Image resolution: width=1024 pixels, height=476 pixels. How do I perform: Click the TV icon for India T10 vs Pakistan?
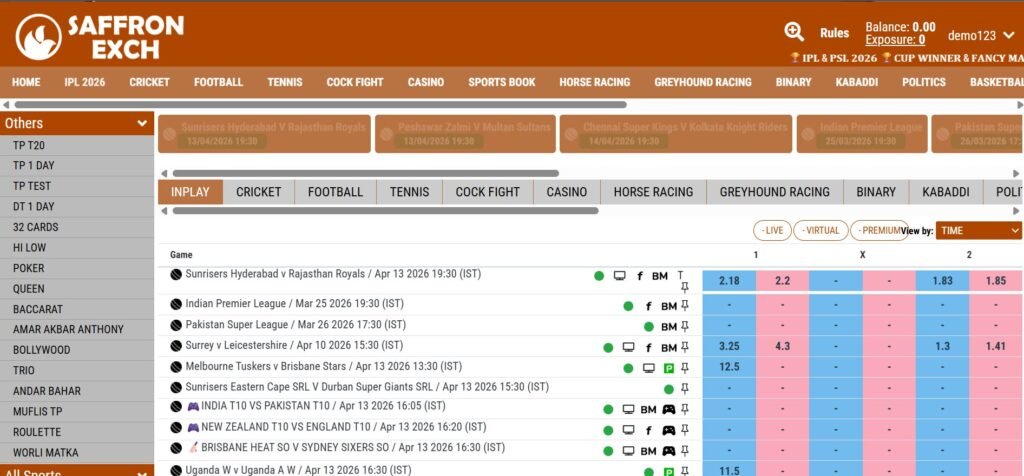(628, 409)
